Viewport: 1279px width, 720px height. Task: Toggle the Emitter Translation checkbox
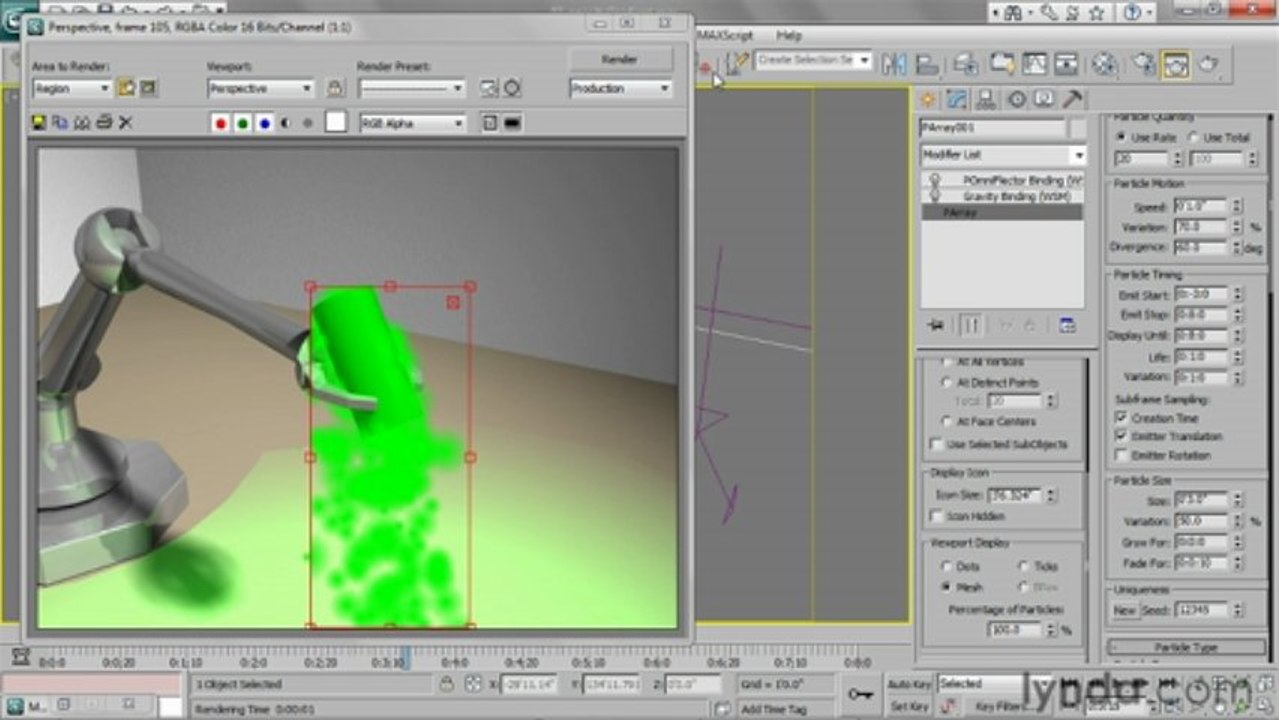(1121, 436)
